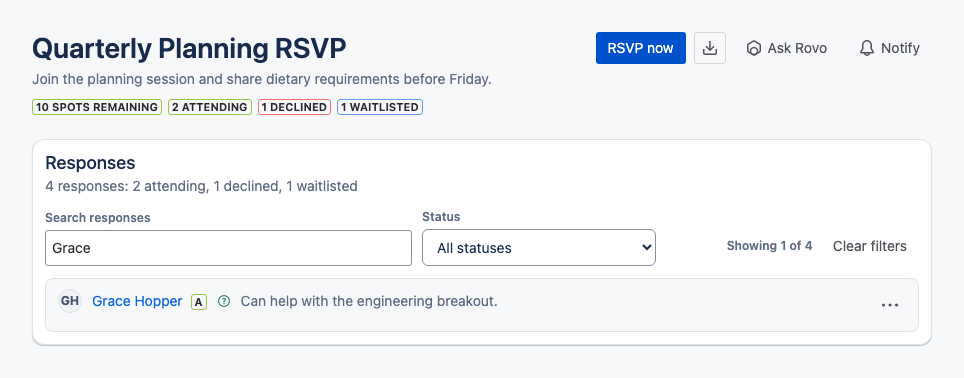This screenshot has width=964, height=378.
Task: Expand the All statuses dropdown
Action: click(x=539, y=248)
